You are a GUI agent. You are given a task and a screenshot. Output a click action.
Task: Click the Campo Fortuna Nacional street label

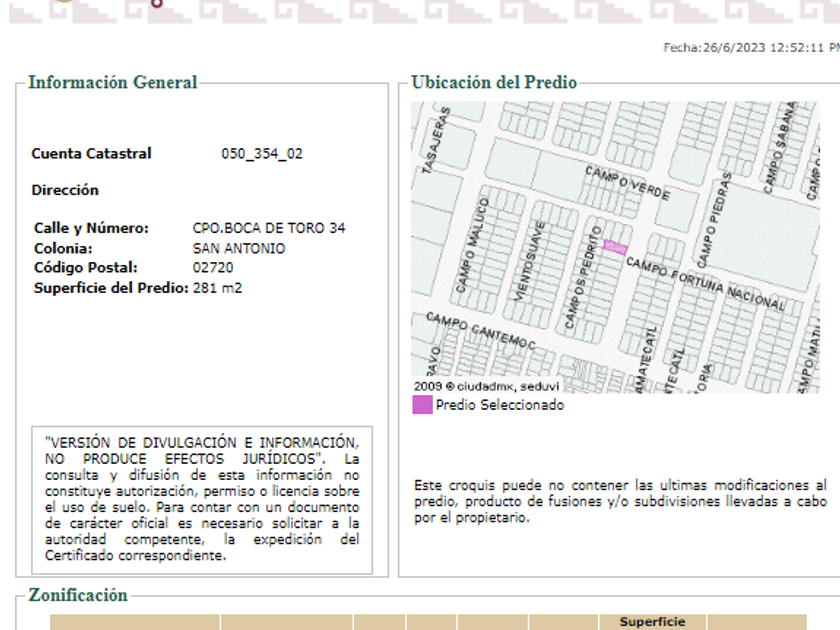(706, 284)
